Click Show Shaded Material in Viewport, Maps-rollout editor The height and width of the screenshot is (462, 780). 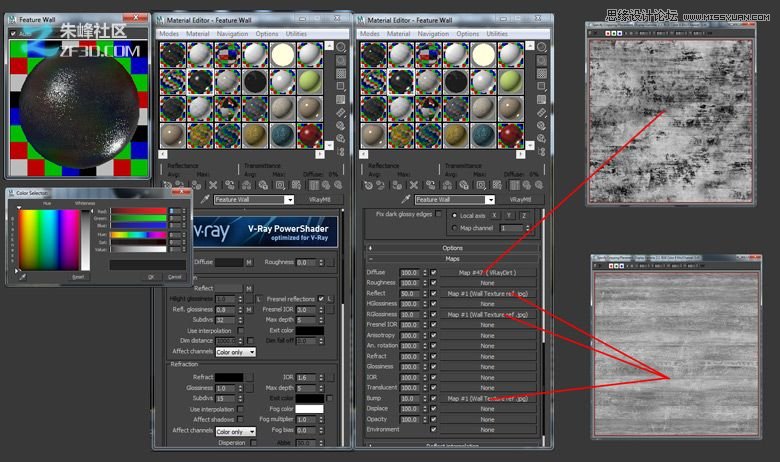click(x=497, y=185)
